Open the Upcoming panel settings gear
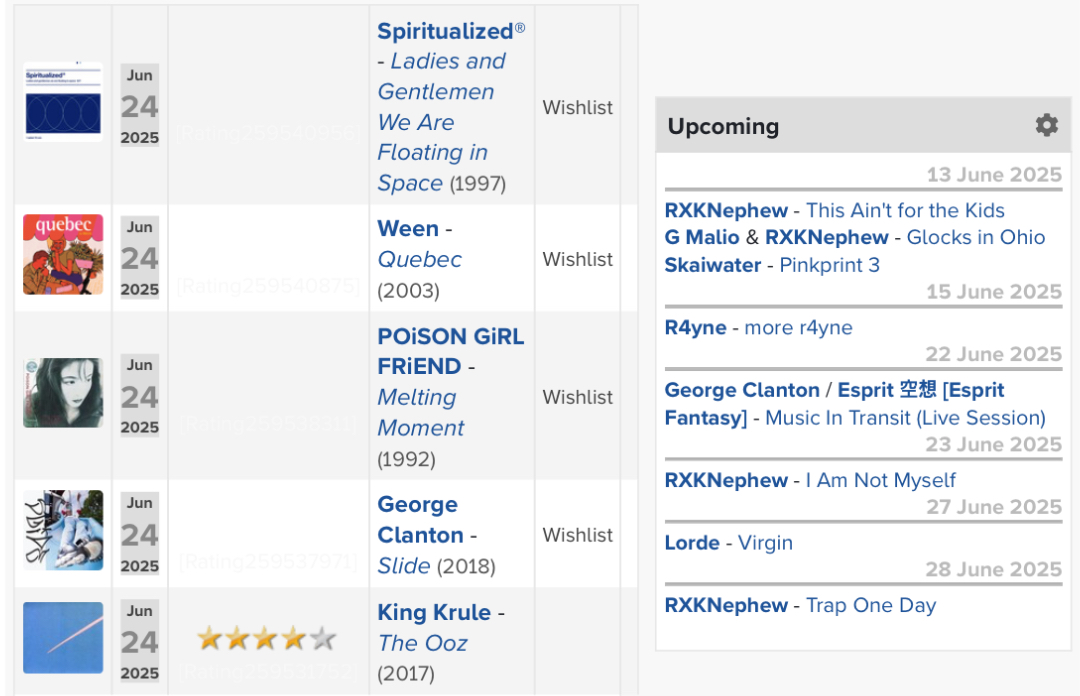 (x=1046, y=125)
